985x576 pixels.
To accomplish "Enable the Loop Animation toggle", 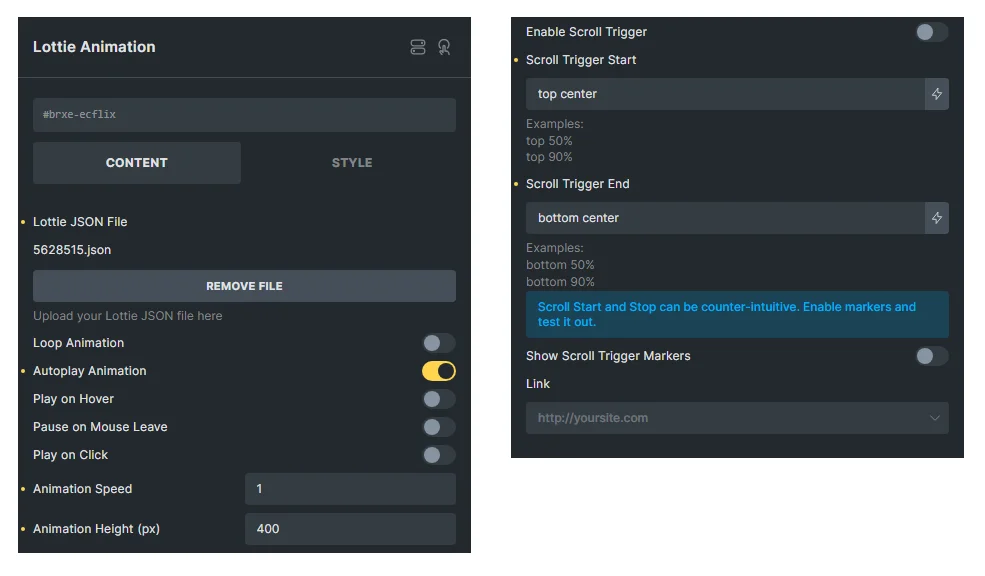I will click(438, 343).
